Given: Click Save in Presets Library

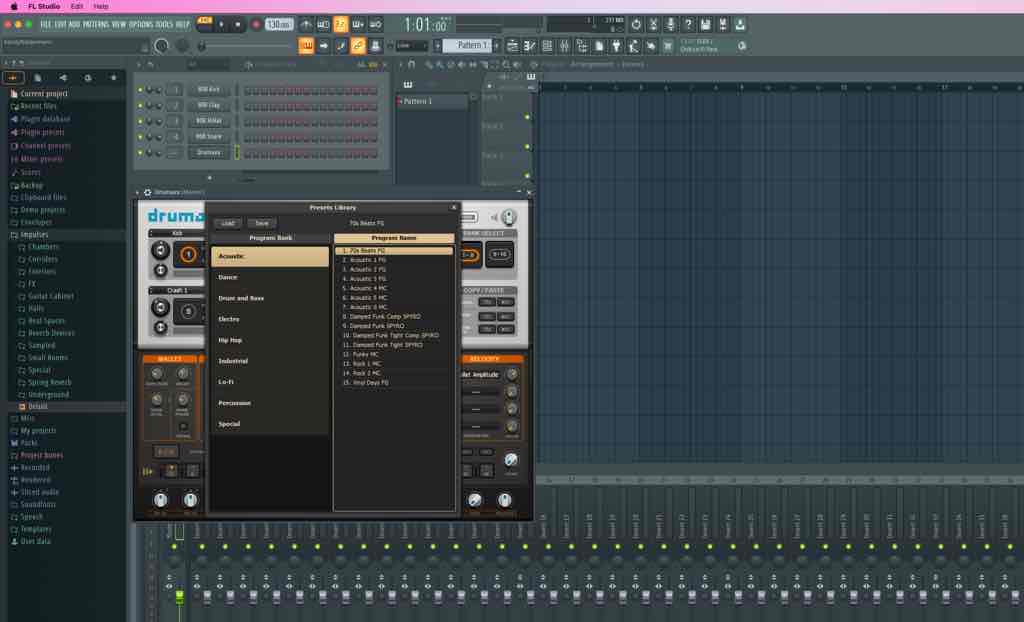Looking at the screenshot, I should (262, 223).
